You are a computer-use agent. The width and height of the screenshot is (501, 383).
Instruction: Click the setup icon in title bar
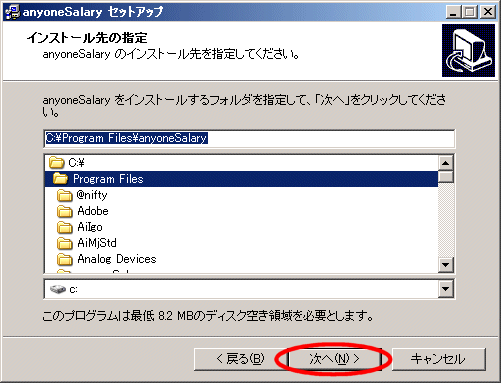[x=13, y=12]
